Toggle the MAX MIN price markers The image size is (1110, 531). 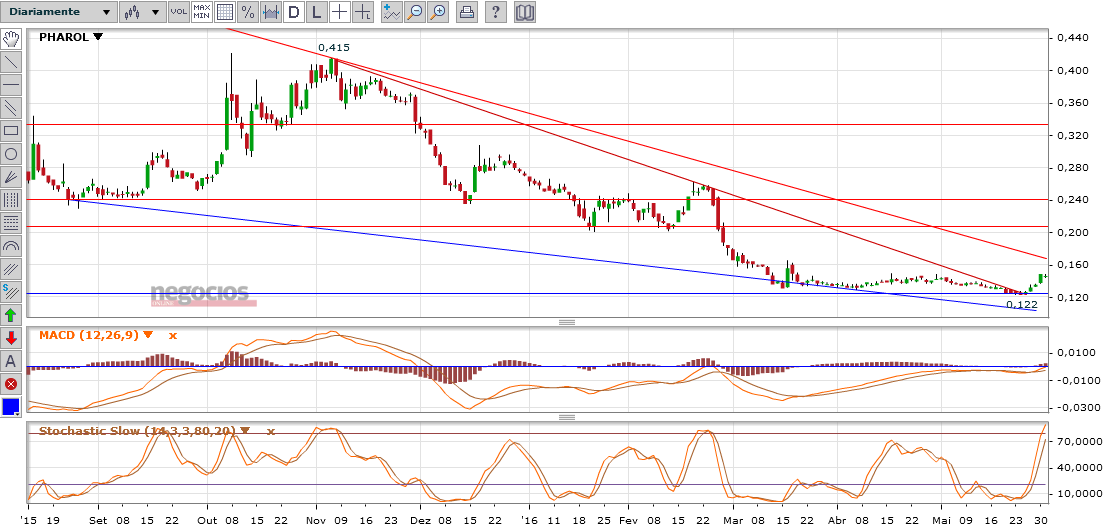[x=201, y=13]
